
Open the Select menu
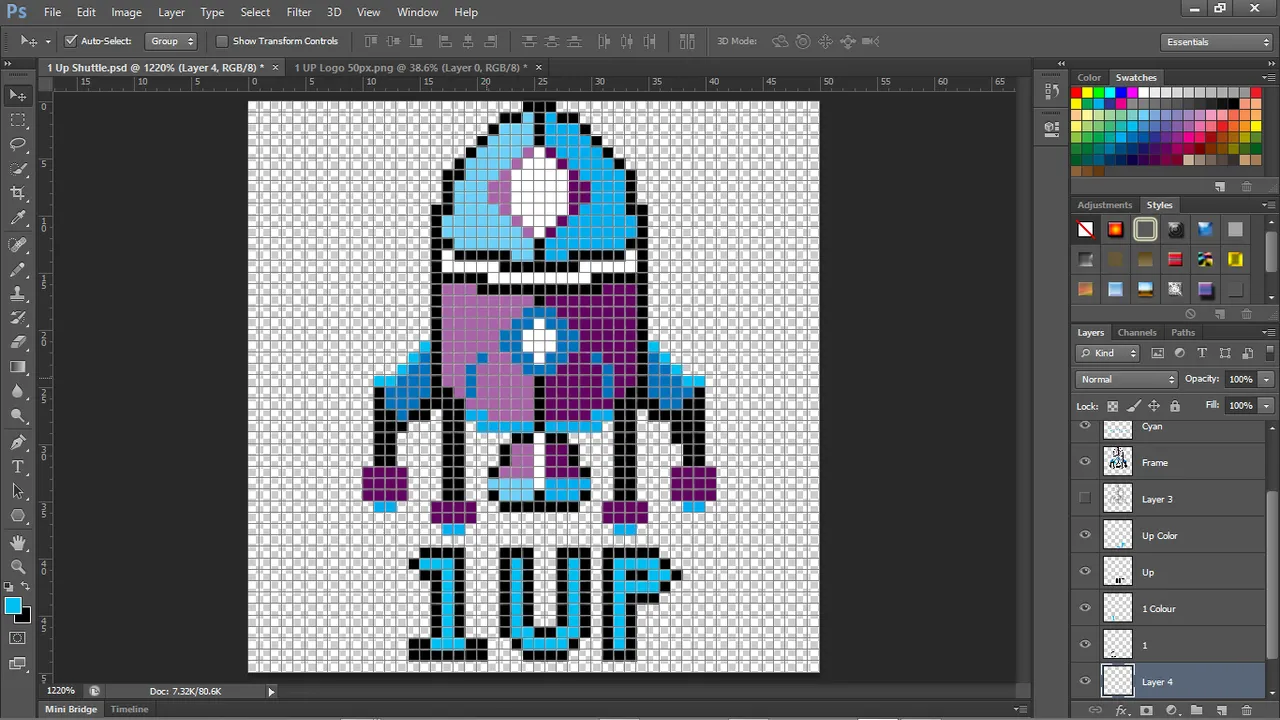click(x=255, y=12)
